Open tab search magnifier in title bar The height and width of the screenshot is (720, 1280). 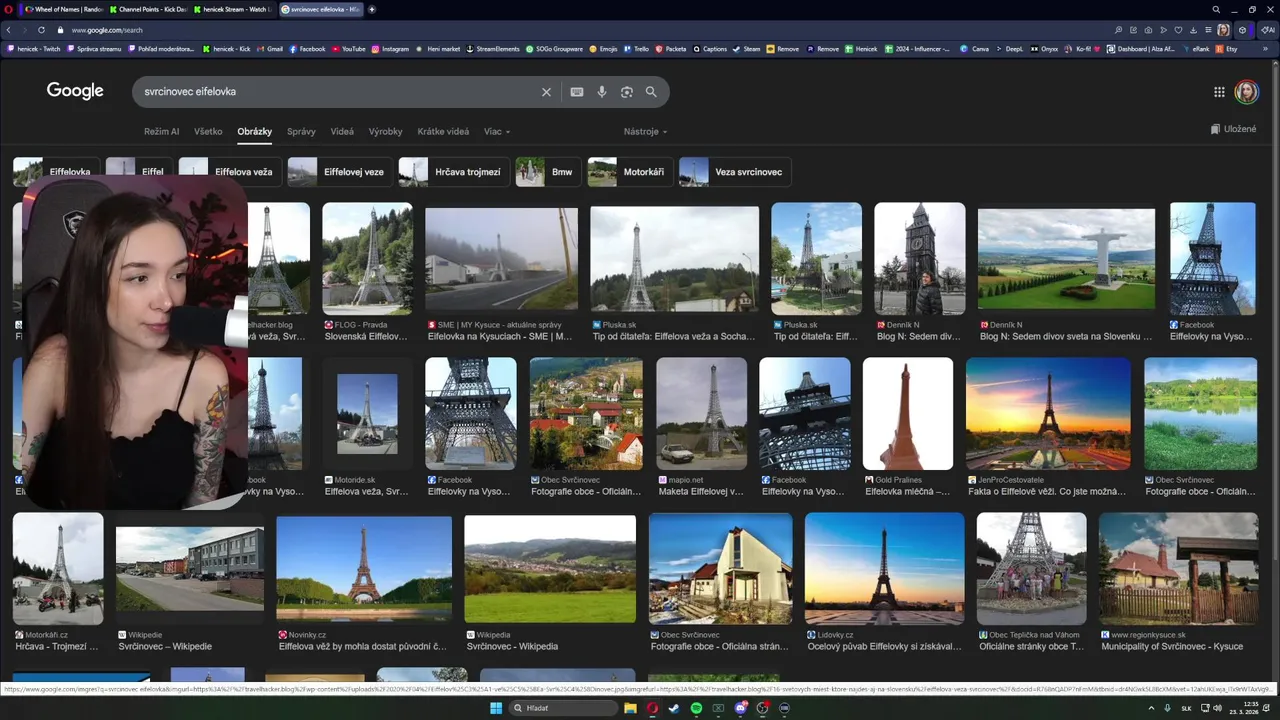(1216, 9)
